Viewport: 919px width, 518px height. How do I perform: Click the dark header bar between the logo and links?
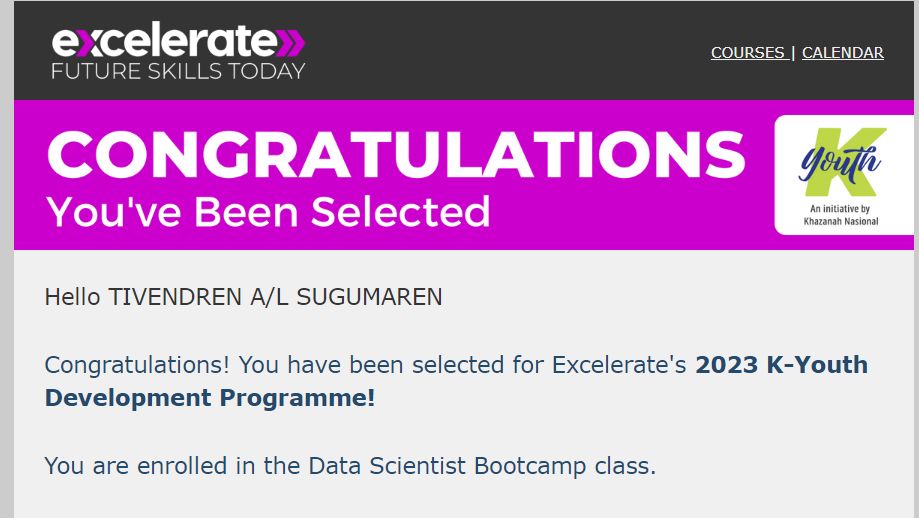tap(508, 51)
